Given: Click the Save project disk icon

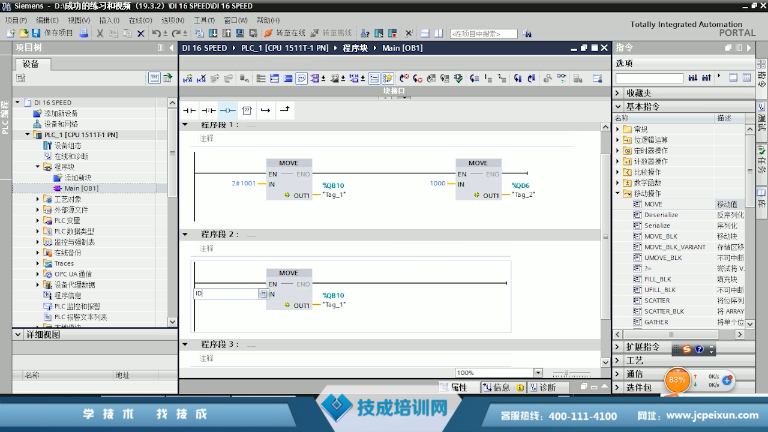Looking at the screenshot, I should 36,33.
